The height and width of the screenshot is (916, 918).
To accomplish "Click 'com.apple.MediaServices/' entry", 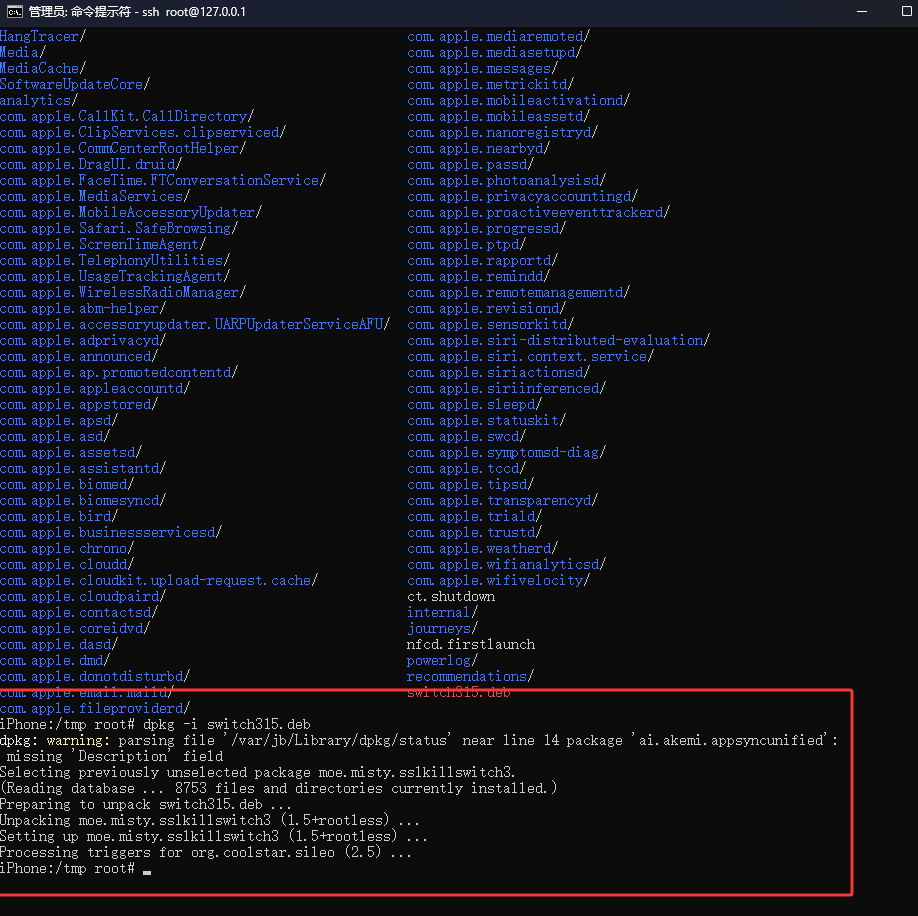I will point(95,196).
